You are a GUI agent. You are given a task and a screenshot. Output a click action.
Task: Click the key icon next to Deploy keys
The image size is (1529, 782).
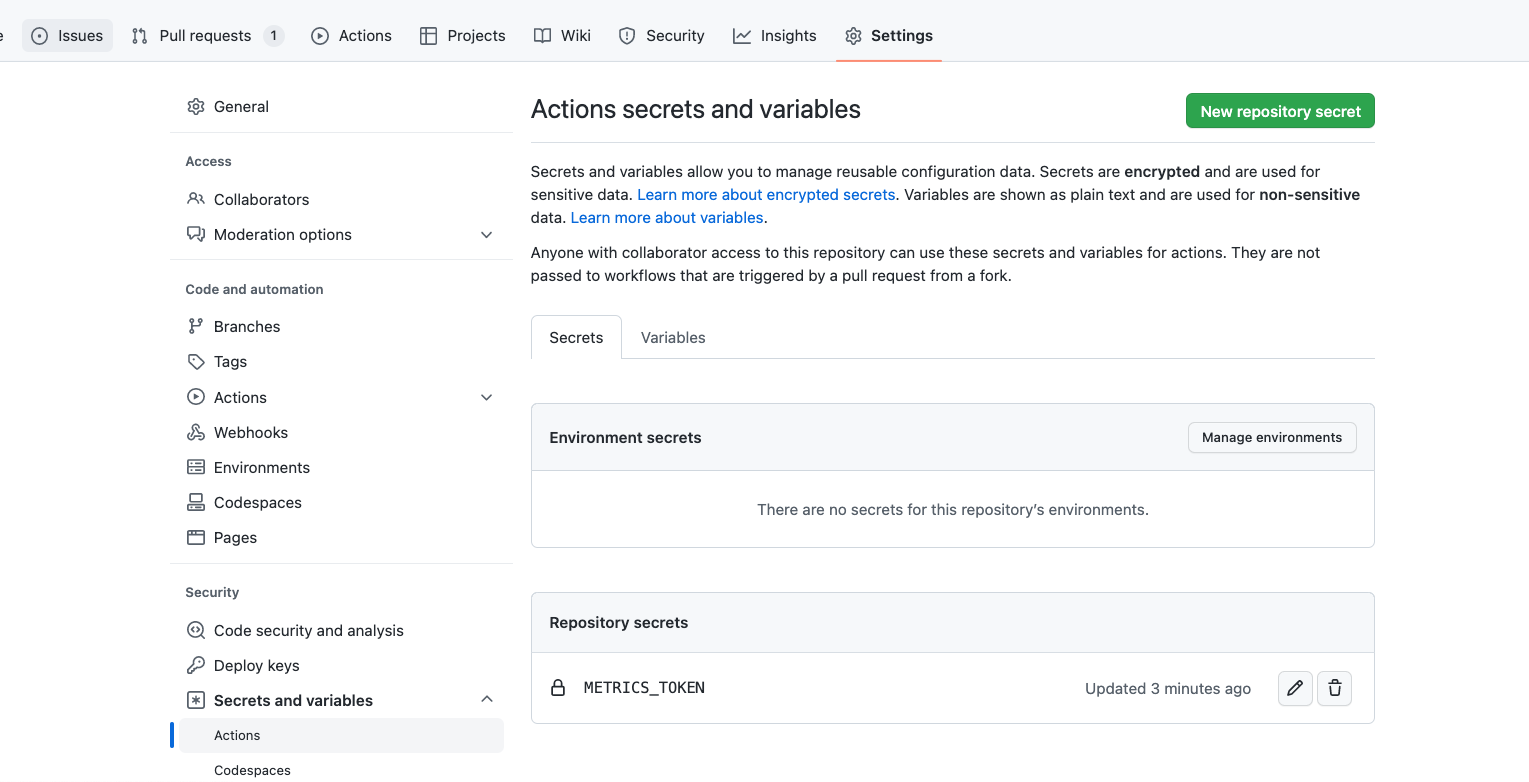coord(196,665)
